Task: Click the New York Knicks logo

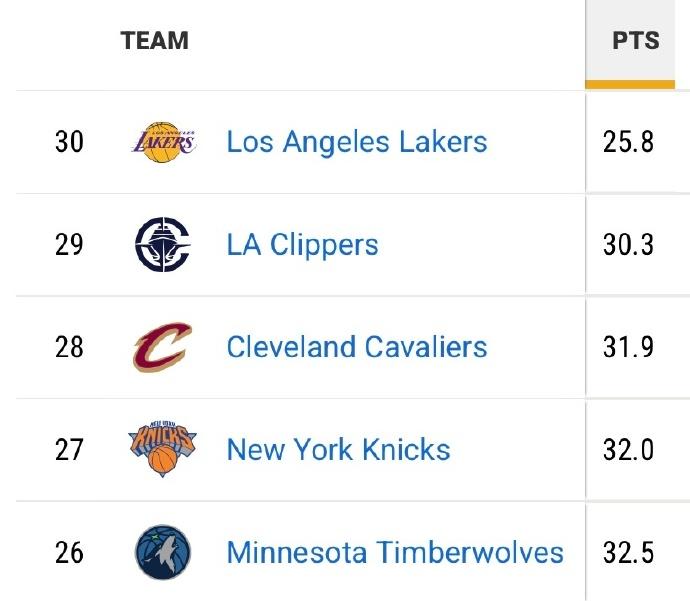Action: 162,450
